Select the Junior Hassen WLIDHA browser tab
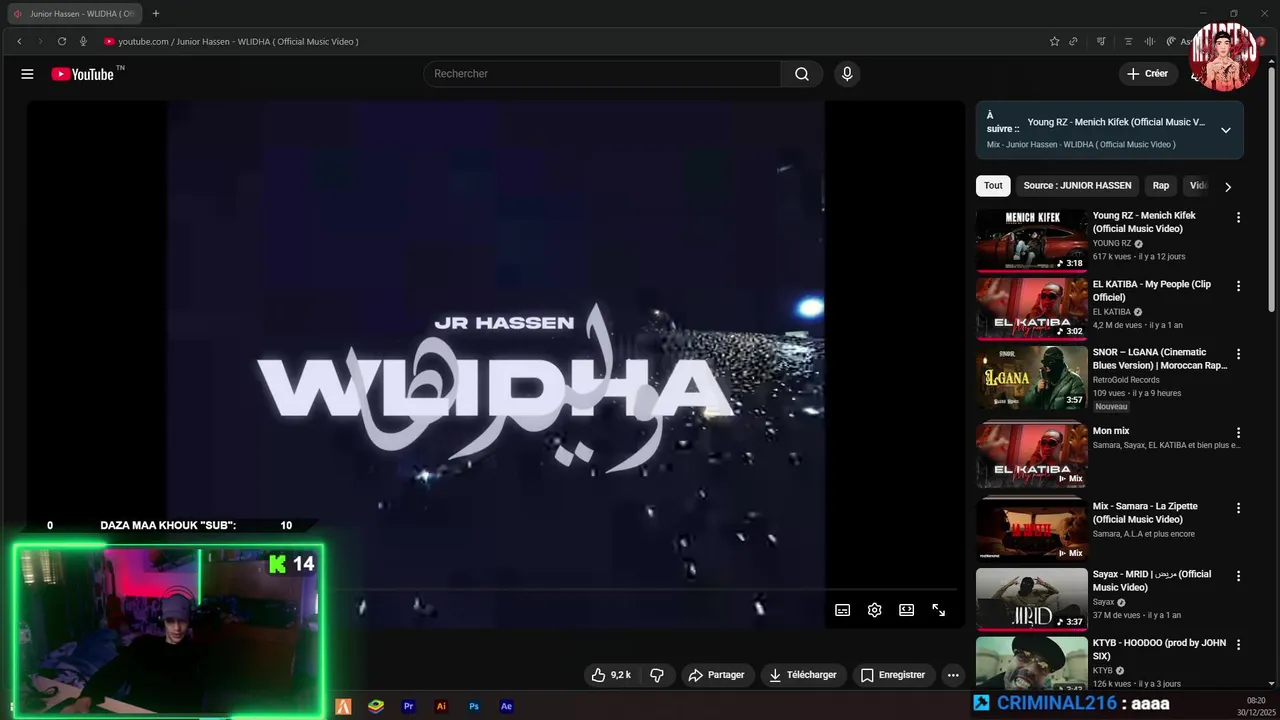This screenshot has height=720, width=1280. coord(75,14)
